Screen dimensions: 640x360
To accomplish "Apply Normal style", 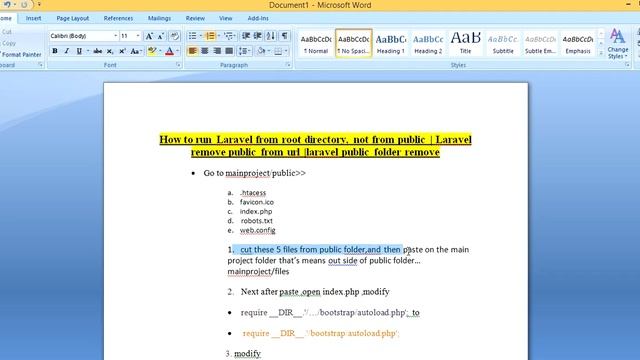I will click(316, 43).
